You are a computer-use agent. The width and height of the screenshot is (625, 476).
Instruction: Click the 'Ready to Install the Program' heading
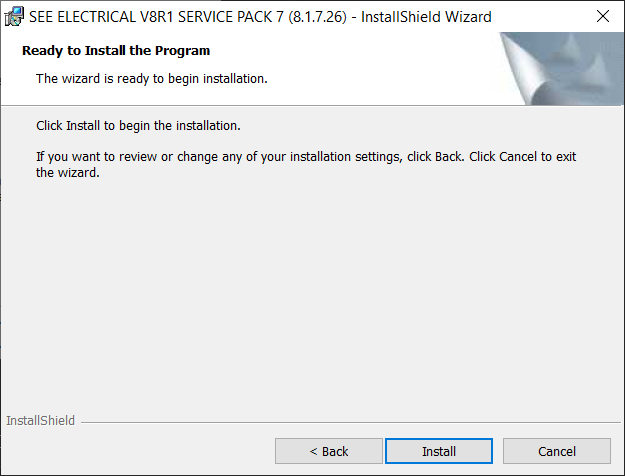116,51
